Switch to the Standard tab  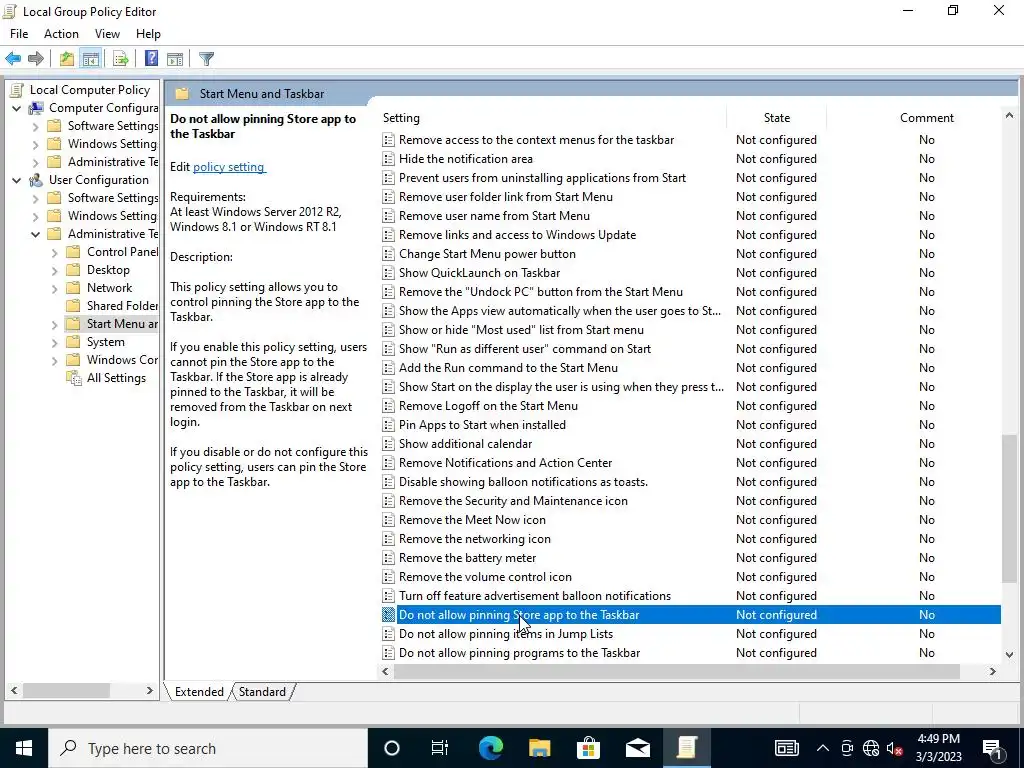[262, 692]
